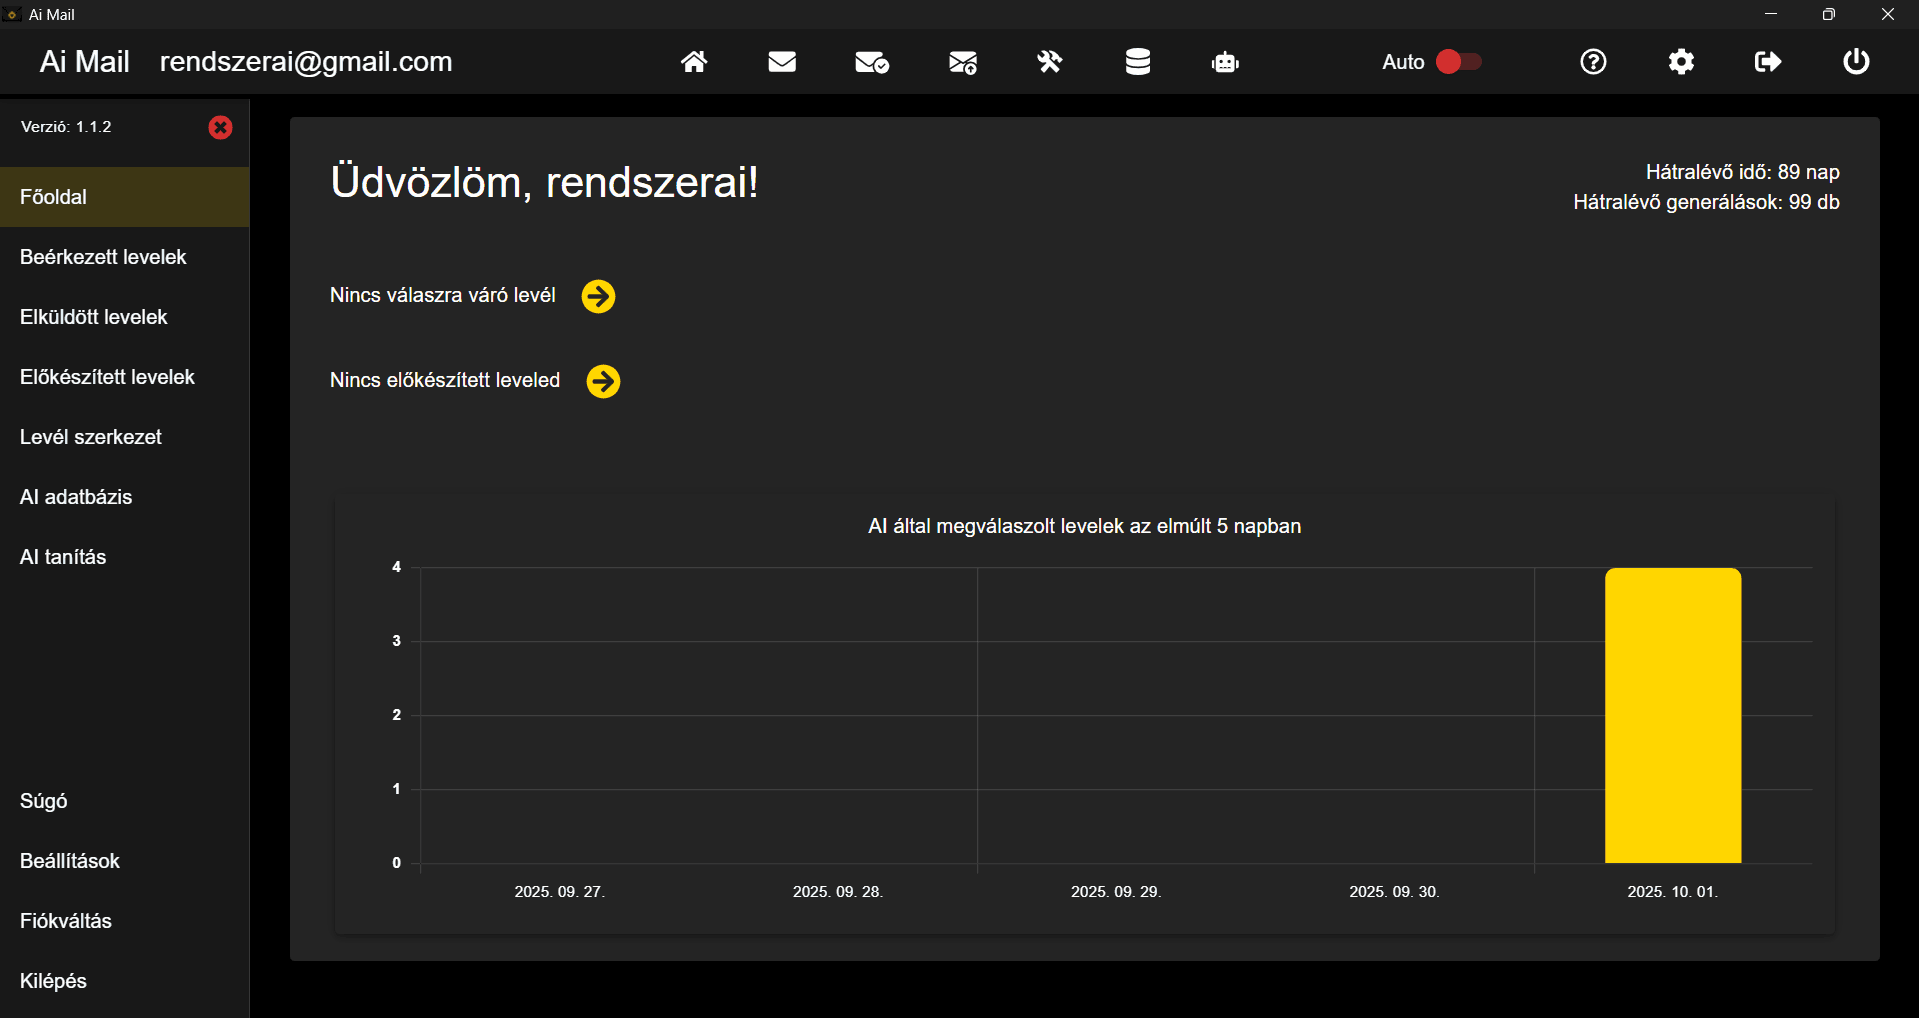
Task: Click the home icon in top toolbar
Action: (694, 62)
